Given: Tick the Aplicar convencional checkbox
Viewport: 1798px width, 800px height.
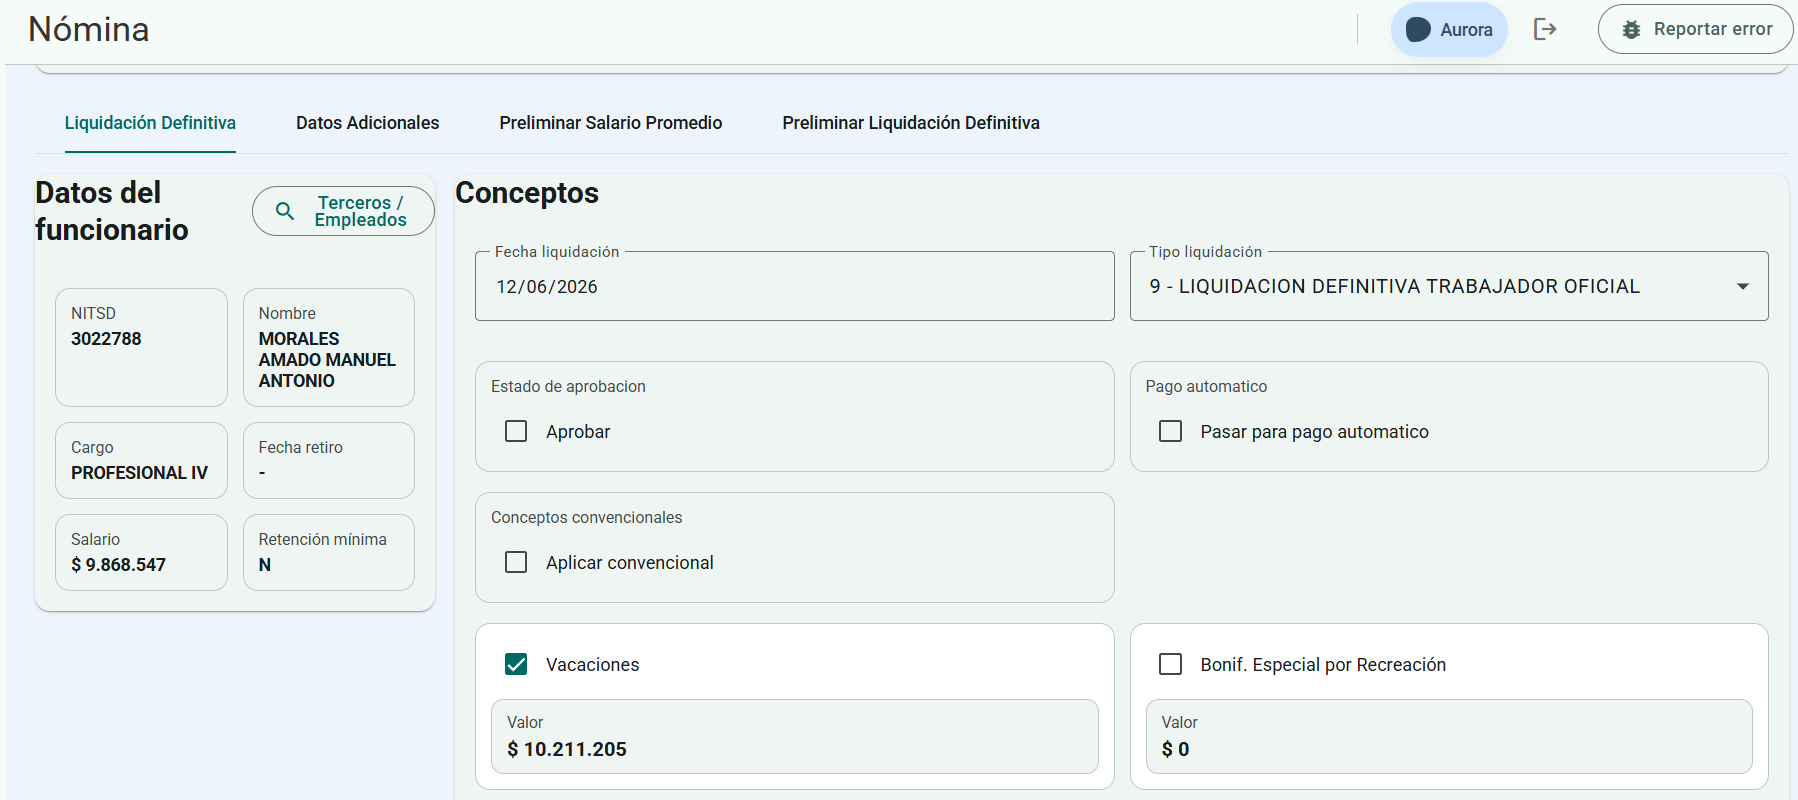Looking at the screenshot, I should 516,562.
